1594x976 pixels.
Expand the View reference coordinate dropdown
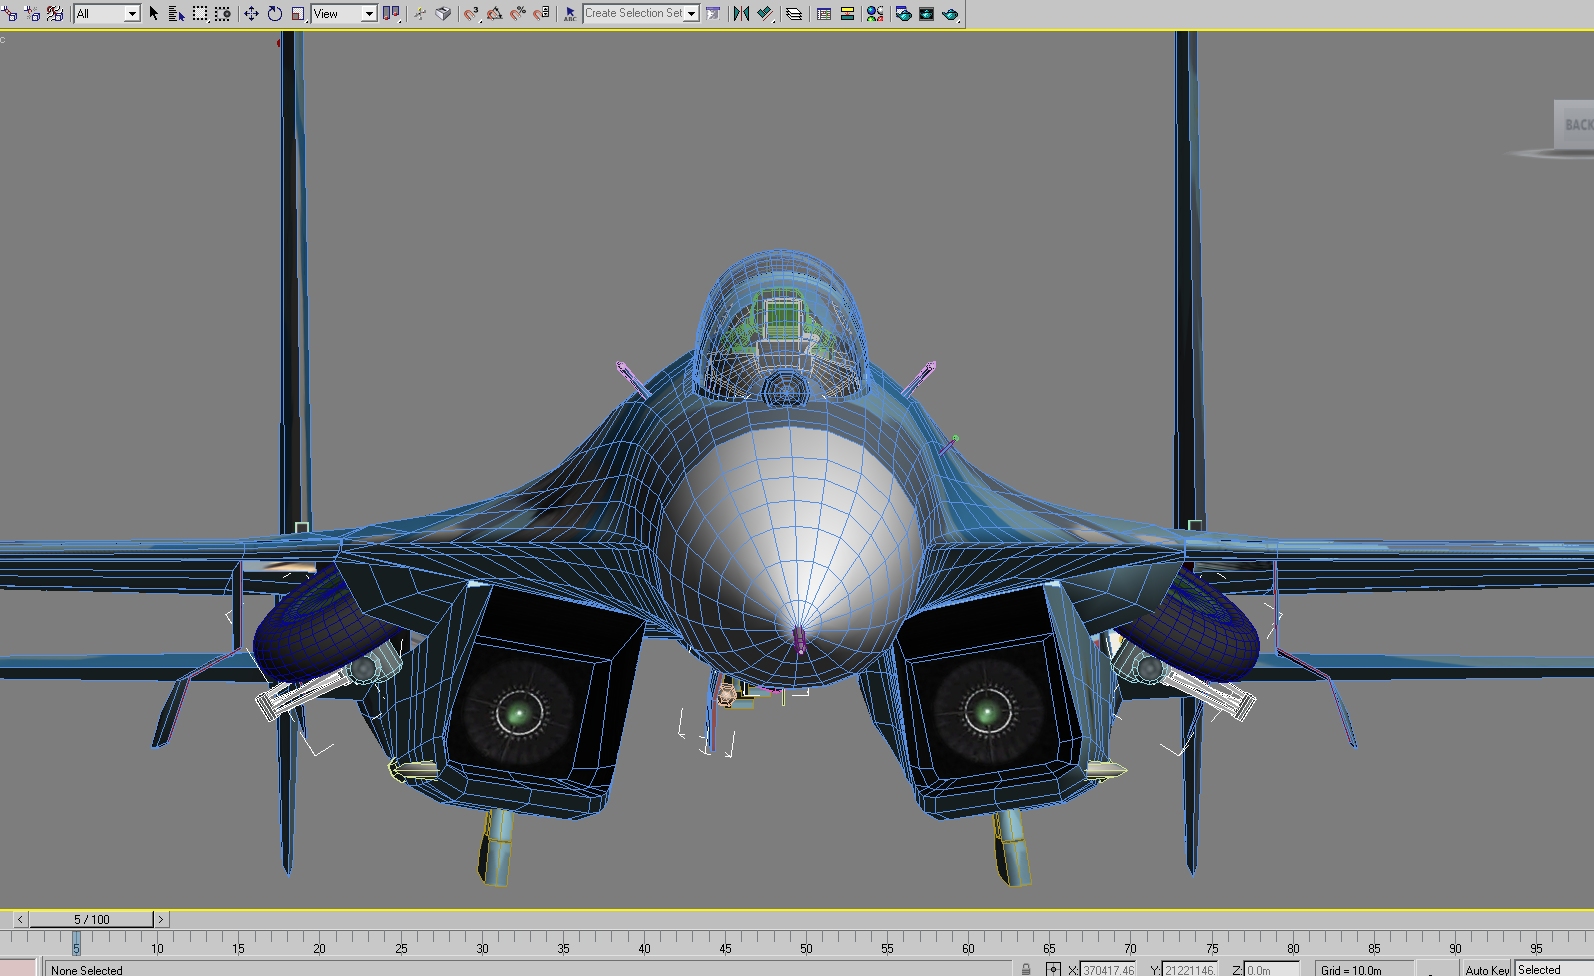[x=344, y=13]
